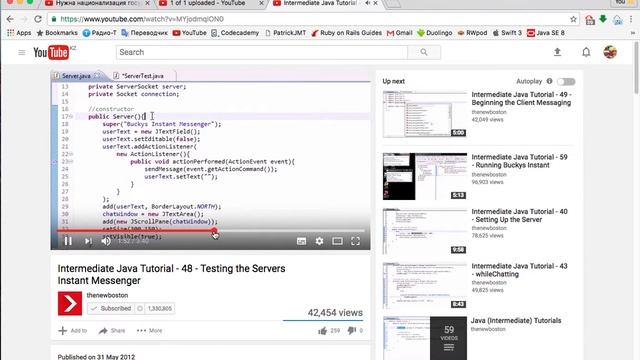640x360 pixels.
Task: Open video settings gear in player
Action: tap(319, 241)
